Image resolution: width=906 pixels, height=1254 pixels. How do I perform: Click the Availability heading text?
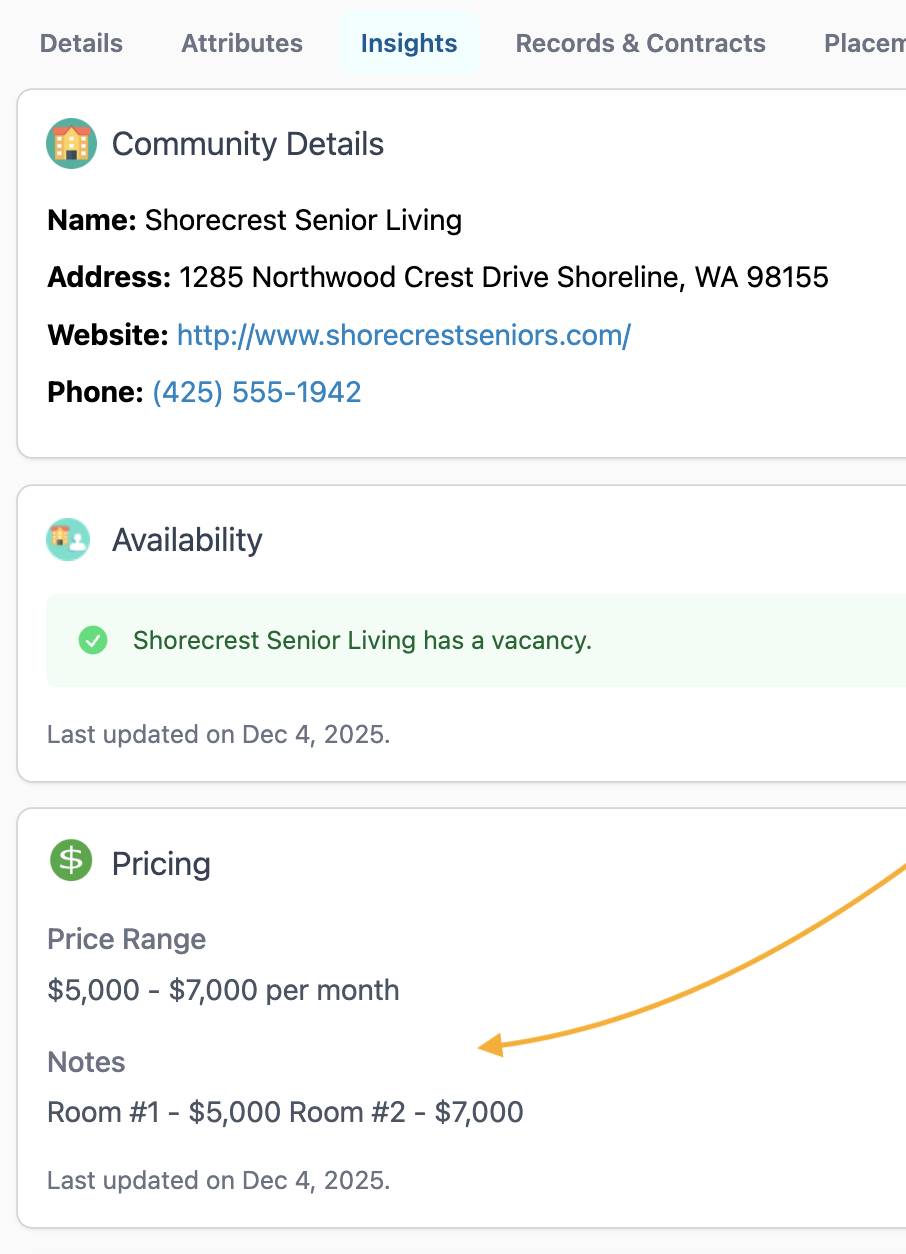pos(187,540)
